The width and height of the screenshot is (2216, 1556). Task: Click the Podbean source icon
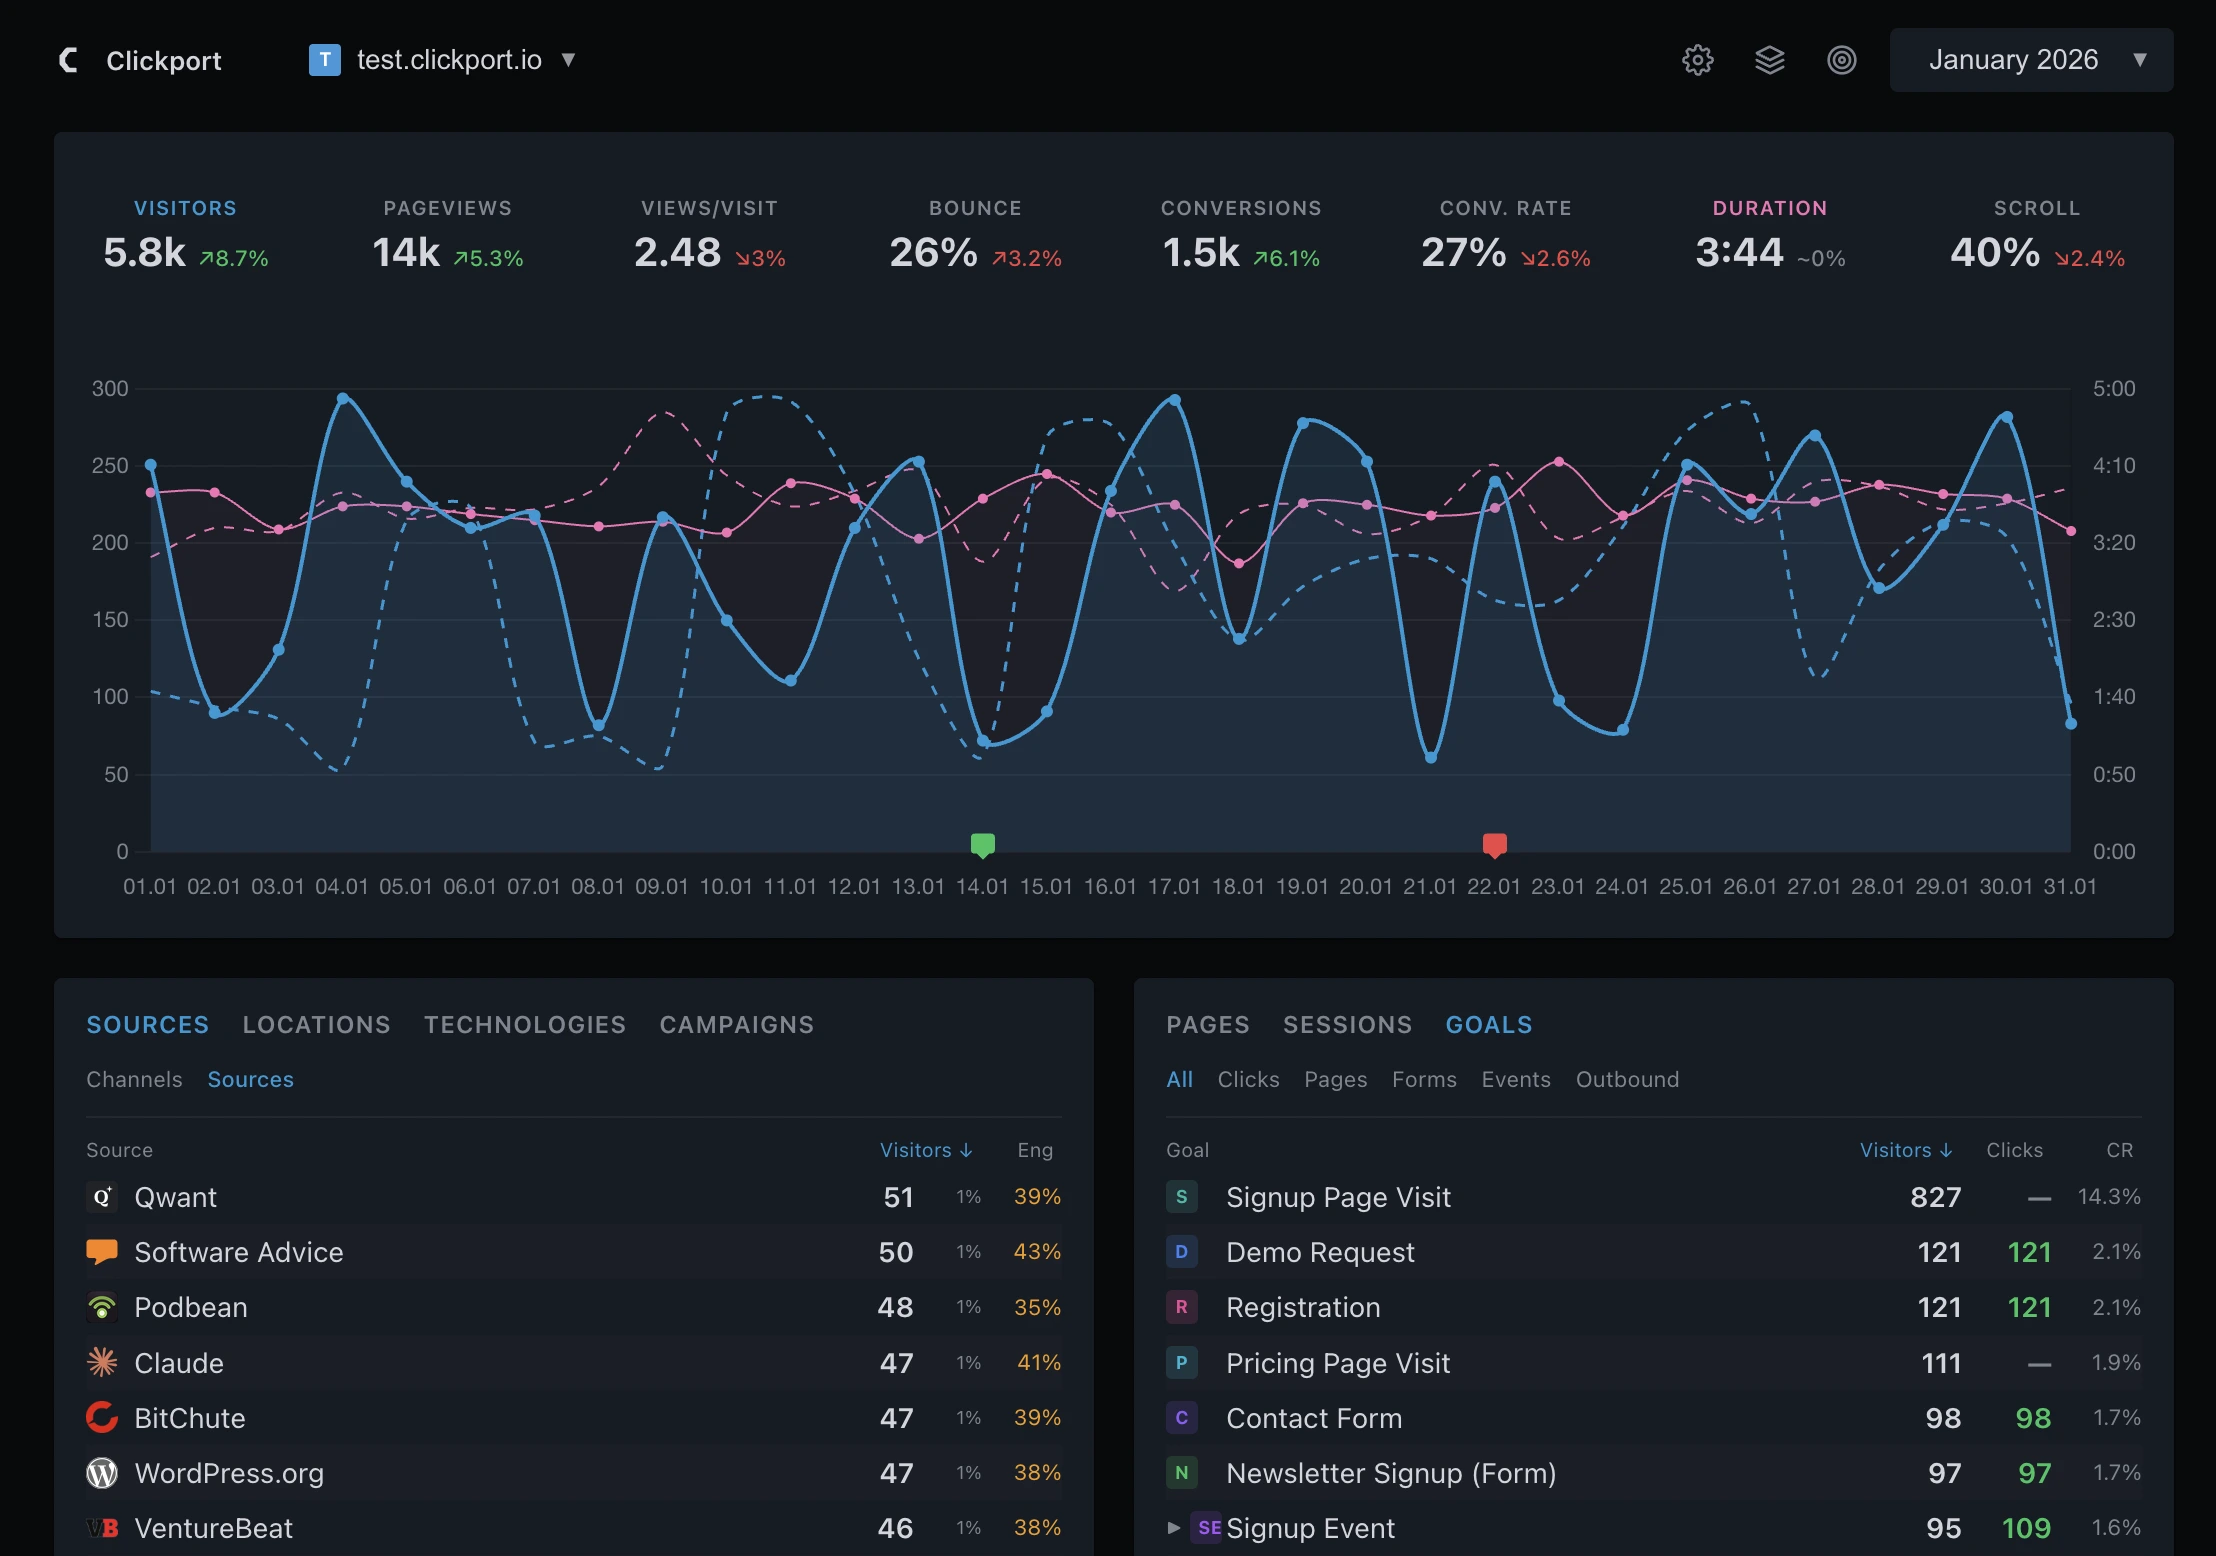pos(102,1307)
